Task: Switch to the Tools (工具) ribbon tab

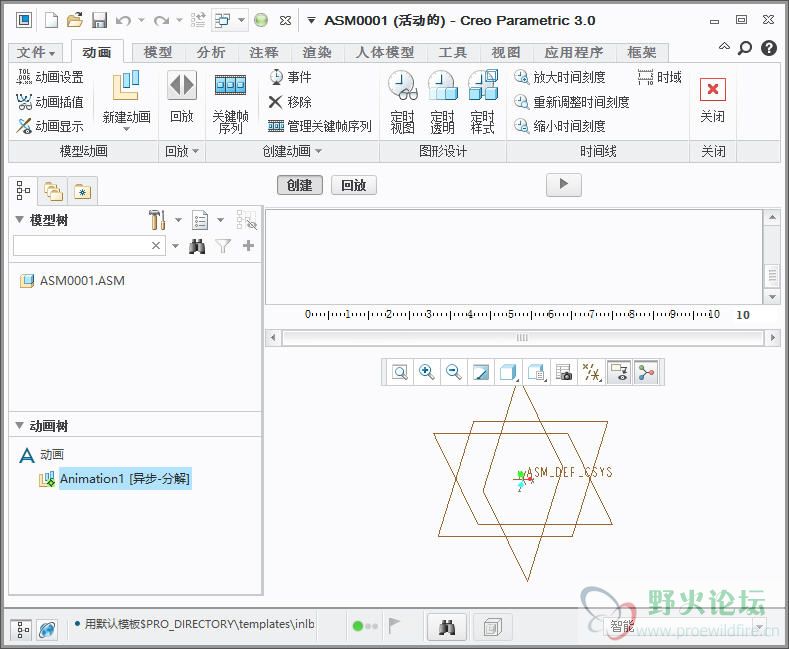Action: (x=453, y=52)
